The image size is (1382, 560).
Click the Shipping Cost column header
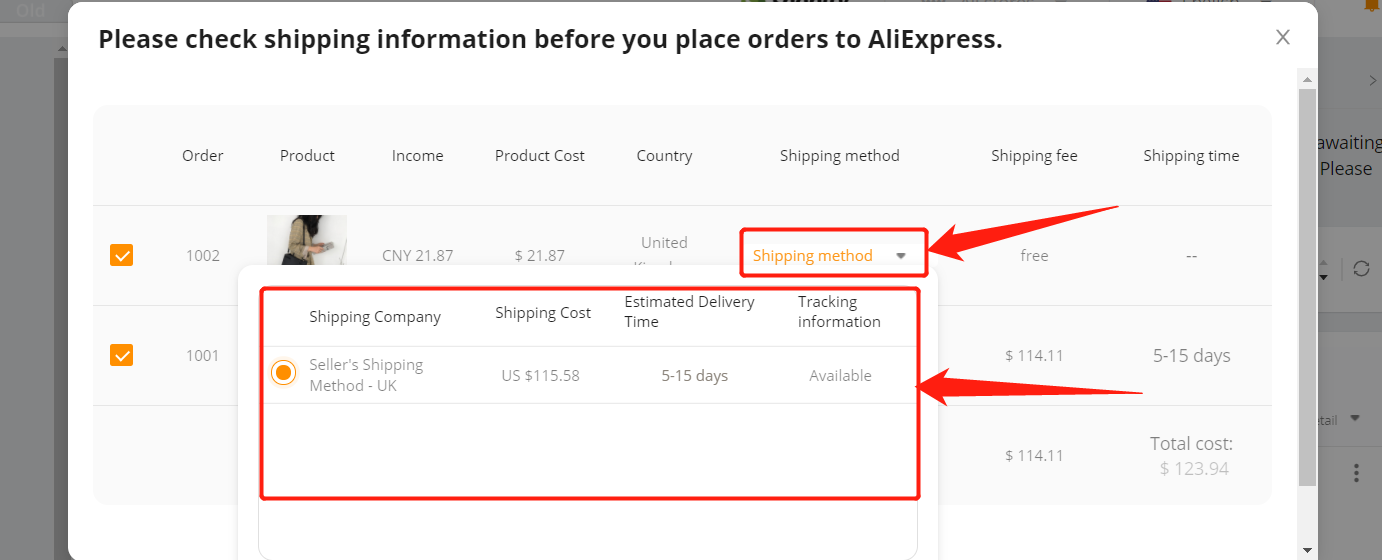(x=543, y=313)
